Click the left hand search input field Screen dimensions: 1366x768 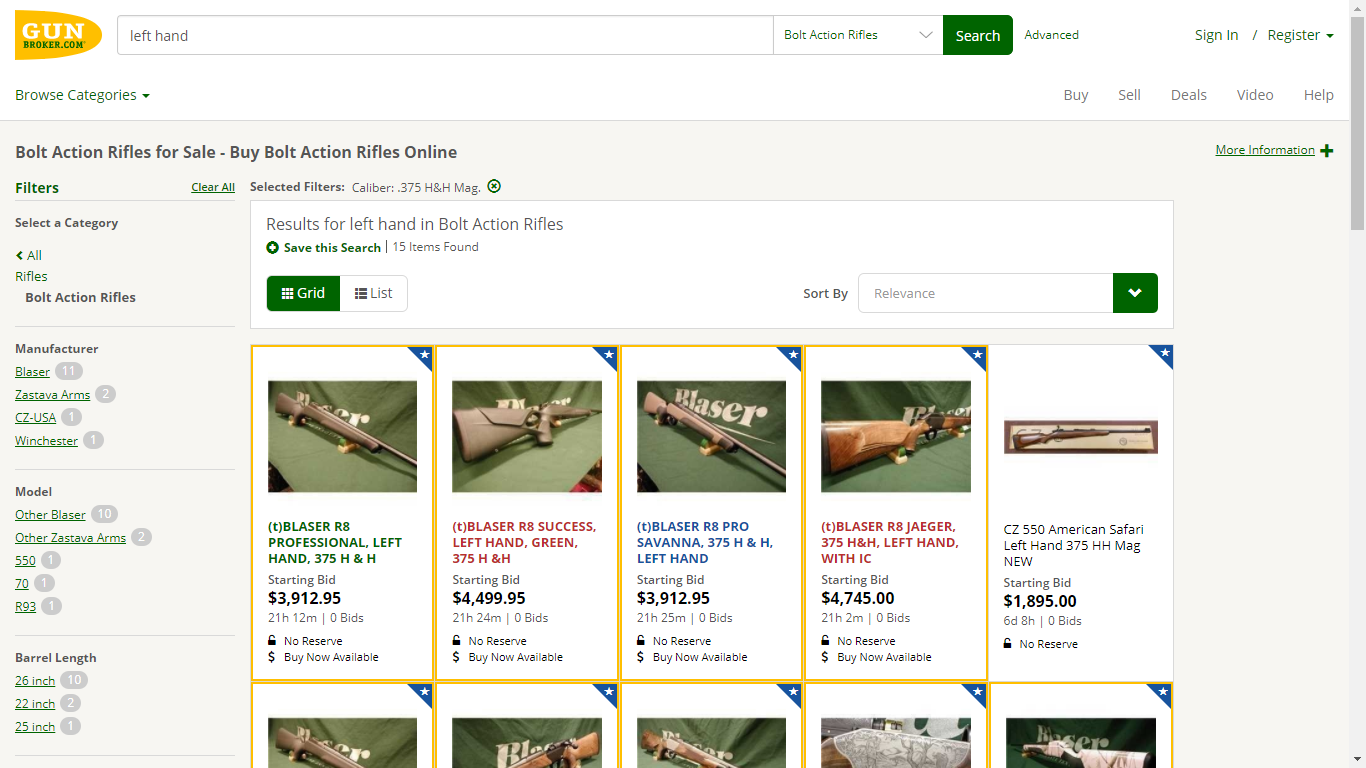[x=445, y=35]
